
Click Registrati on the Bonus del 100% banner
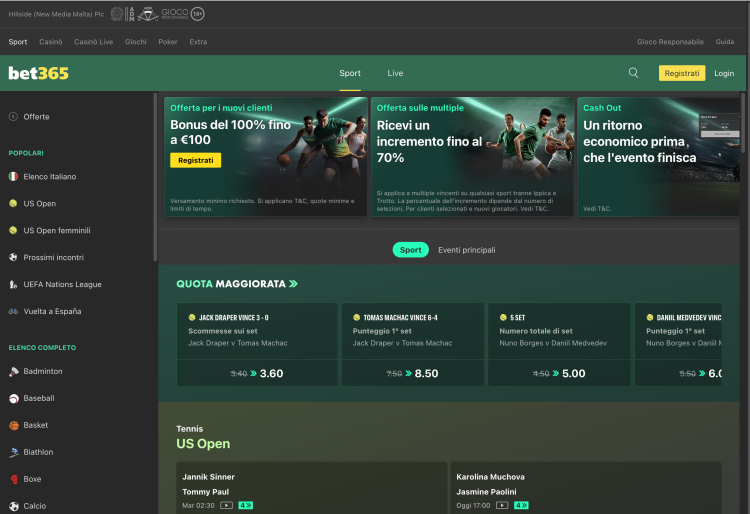point(196,160)
